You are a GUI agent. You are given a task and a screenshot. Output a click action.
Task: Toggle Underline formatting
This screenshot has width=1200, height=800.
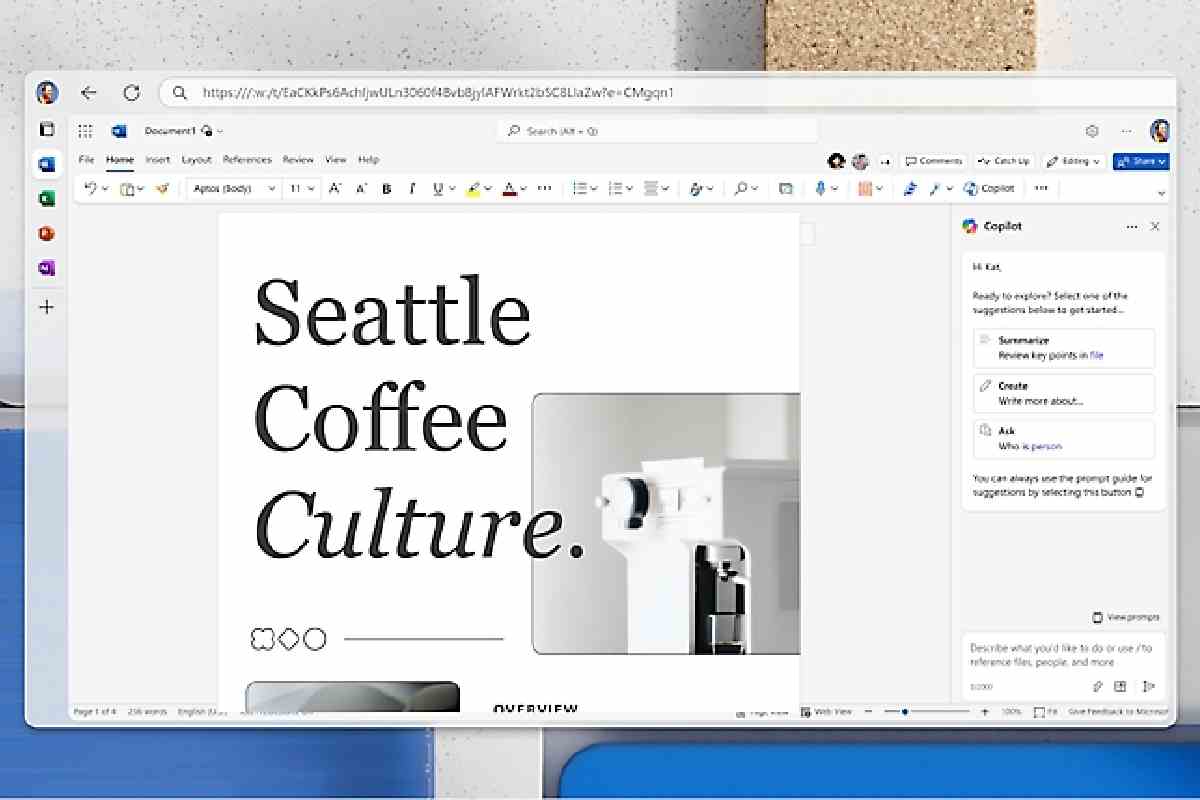click(437, 188)
